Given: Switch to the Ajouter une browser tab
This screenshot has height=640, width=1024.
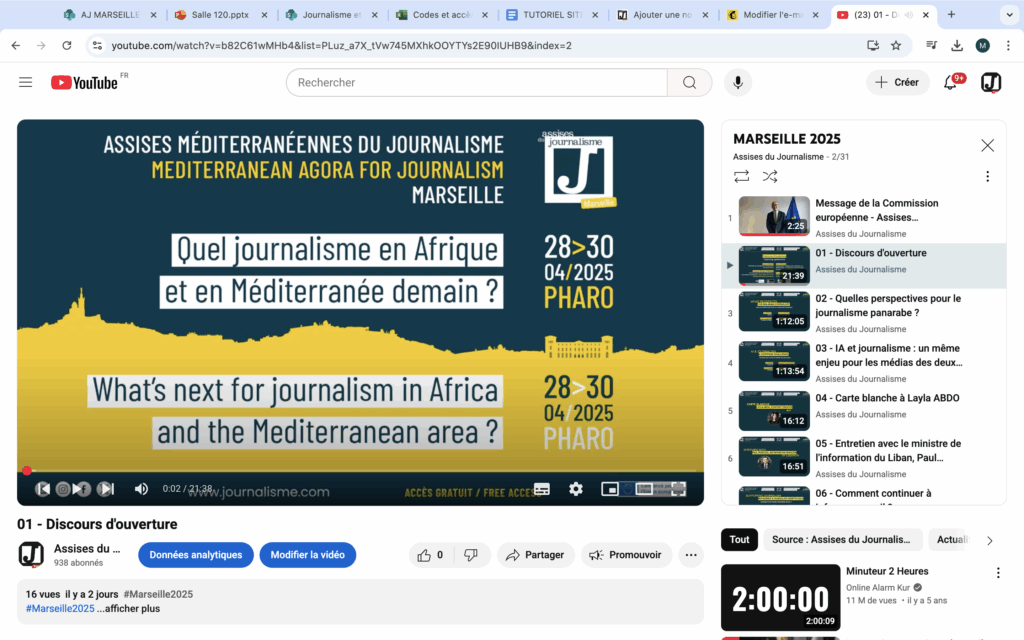Looking at the screenshot, I should (662, 14).
